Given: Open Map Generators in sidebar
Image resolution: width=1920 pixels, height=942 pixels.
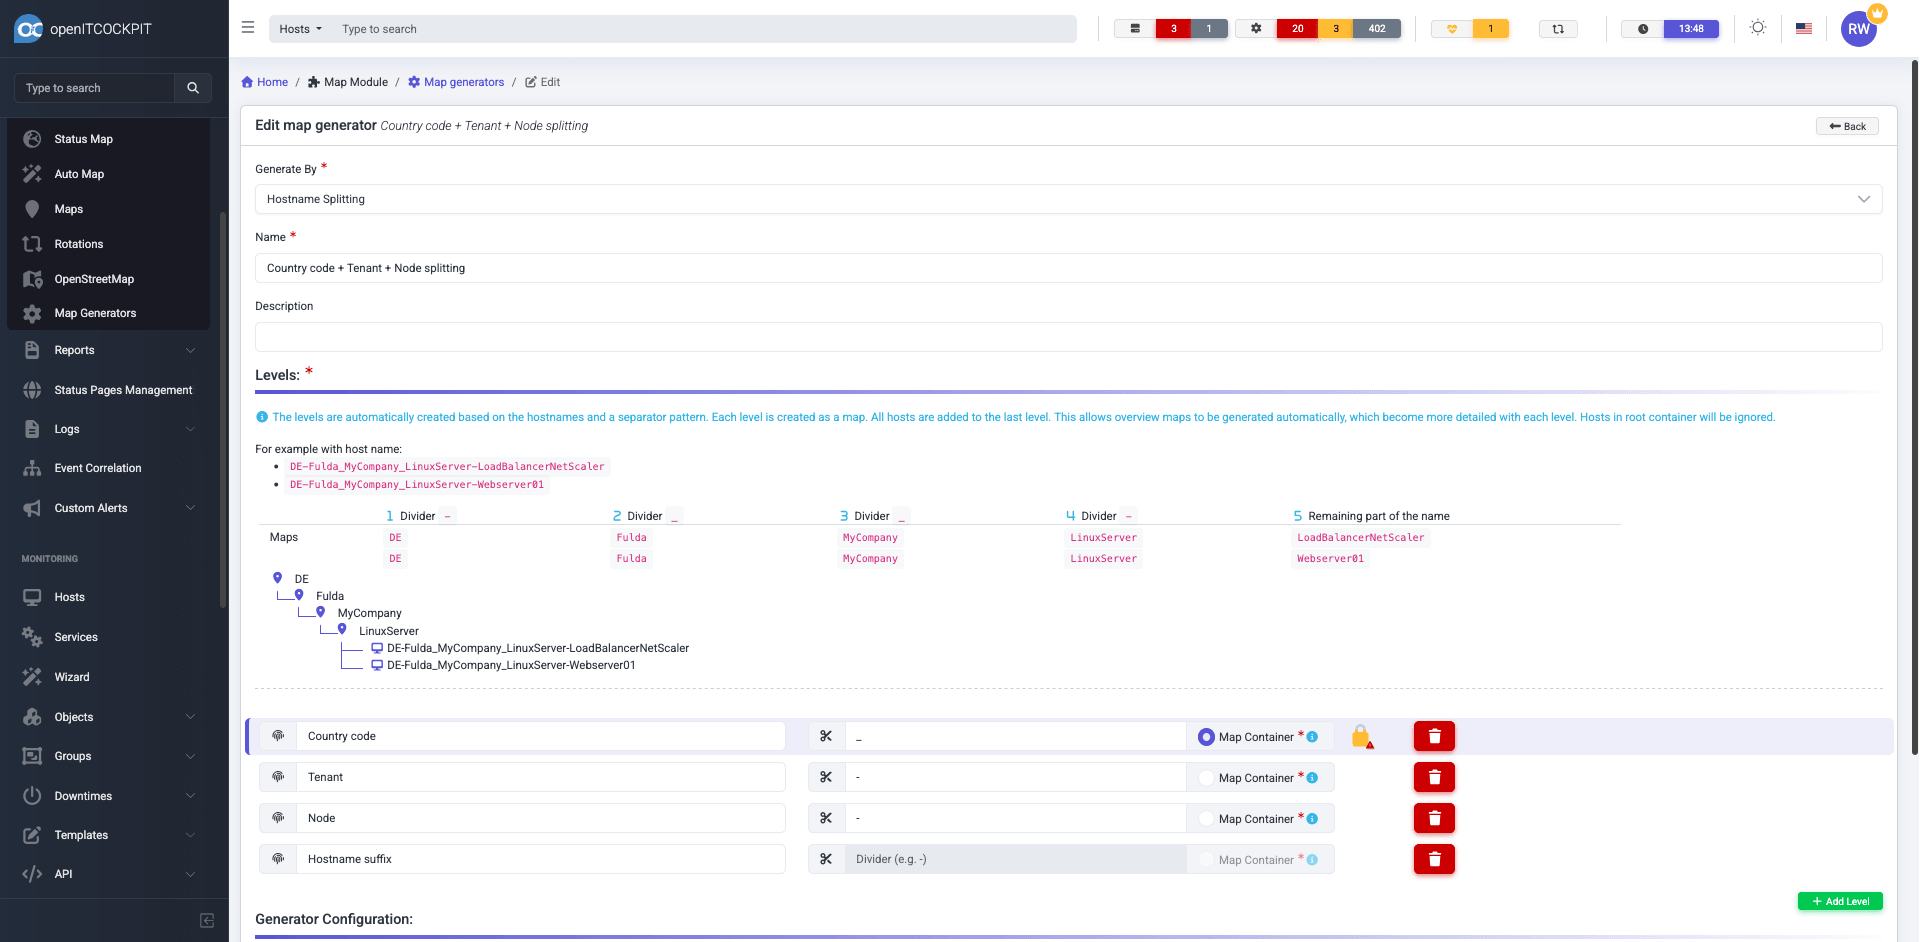Looking at the screenshot, I should point(95,313).
